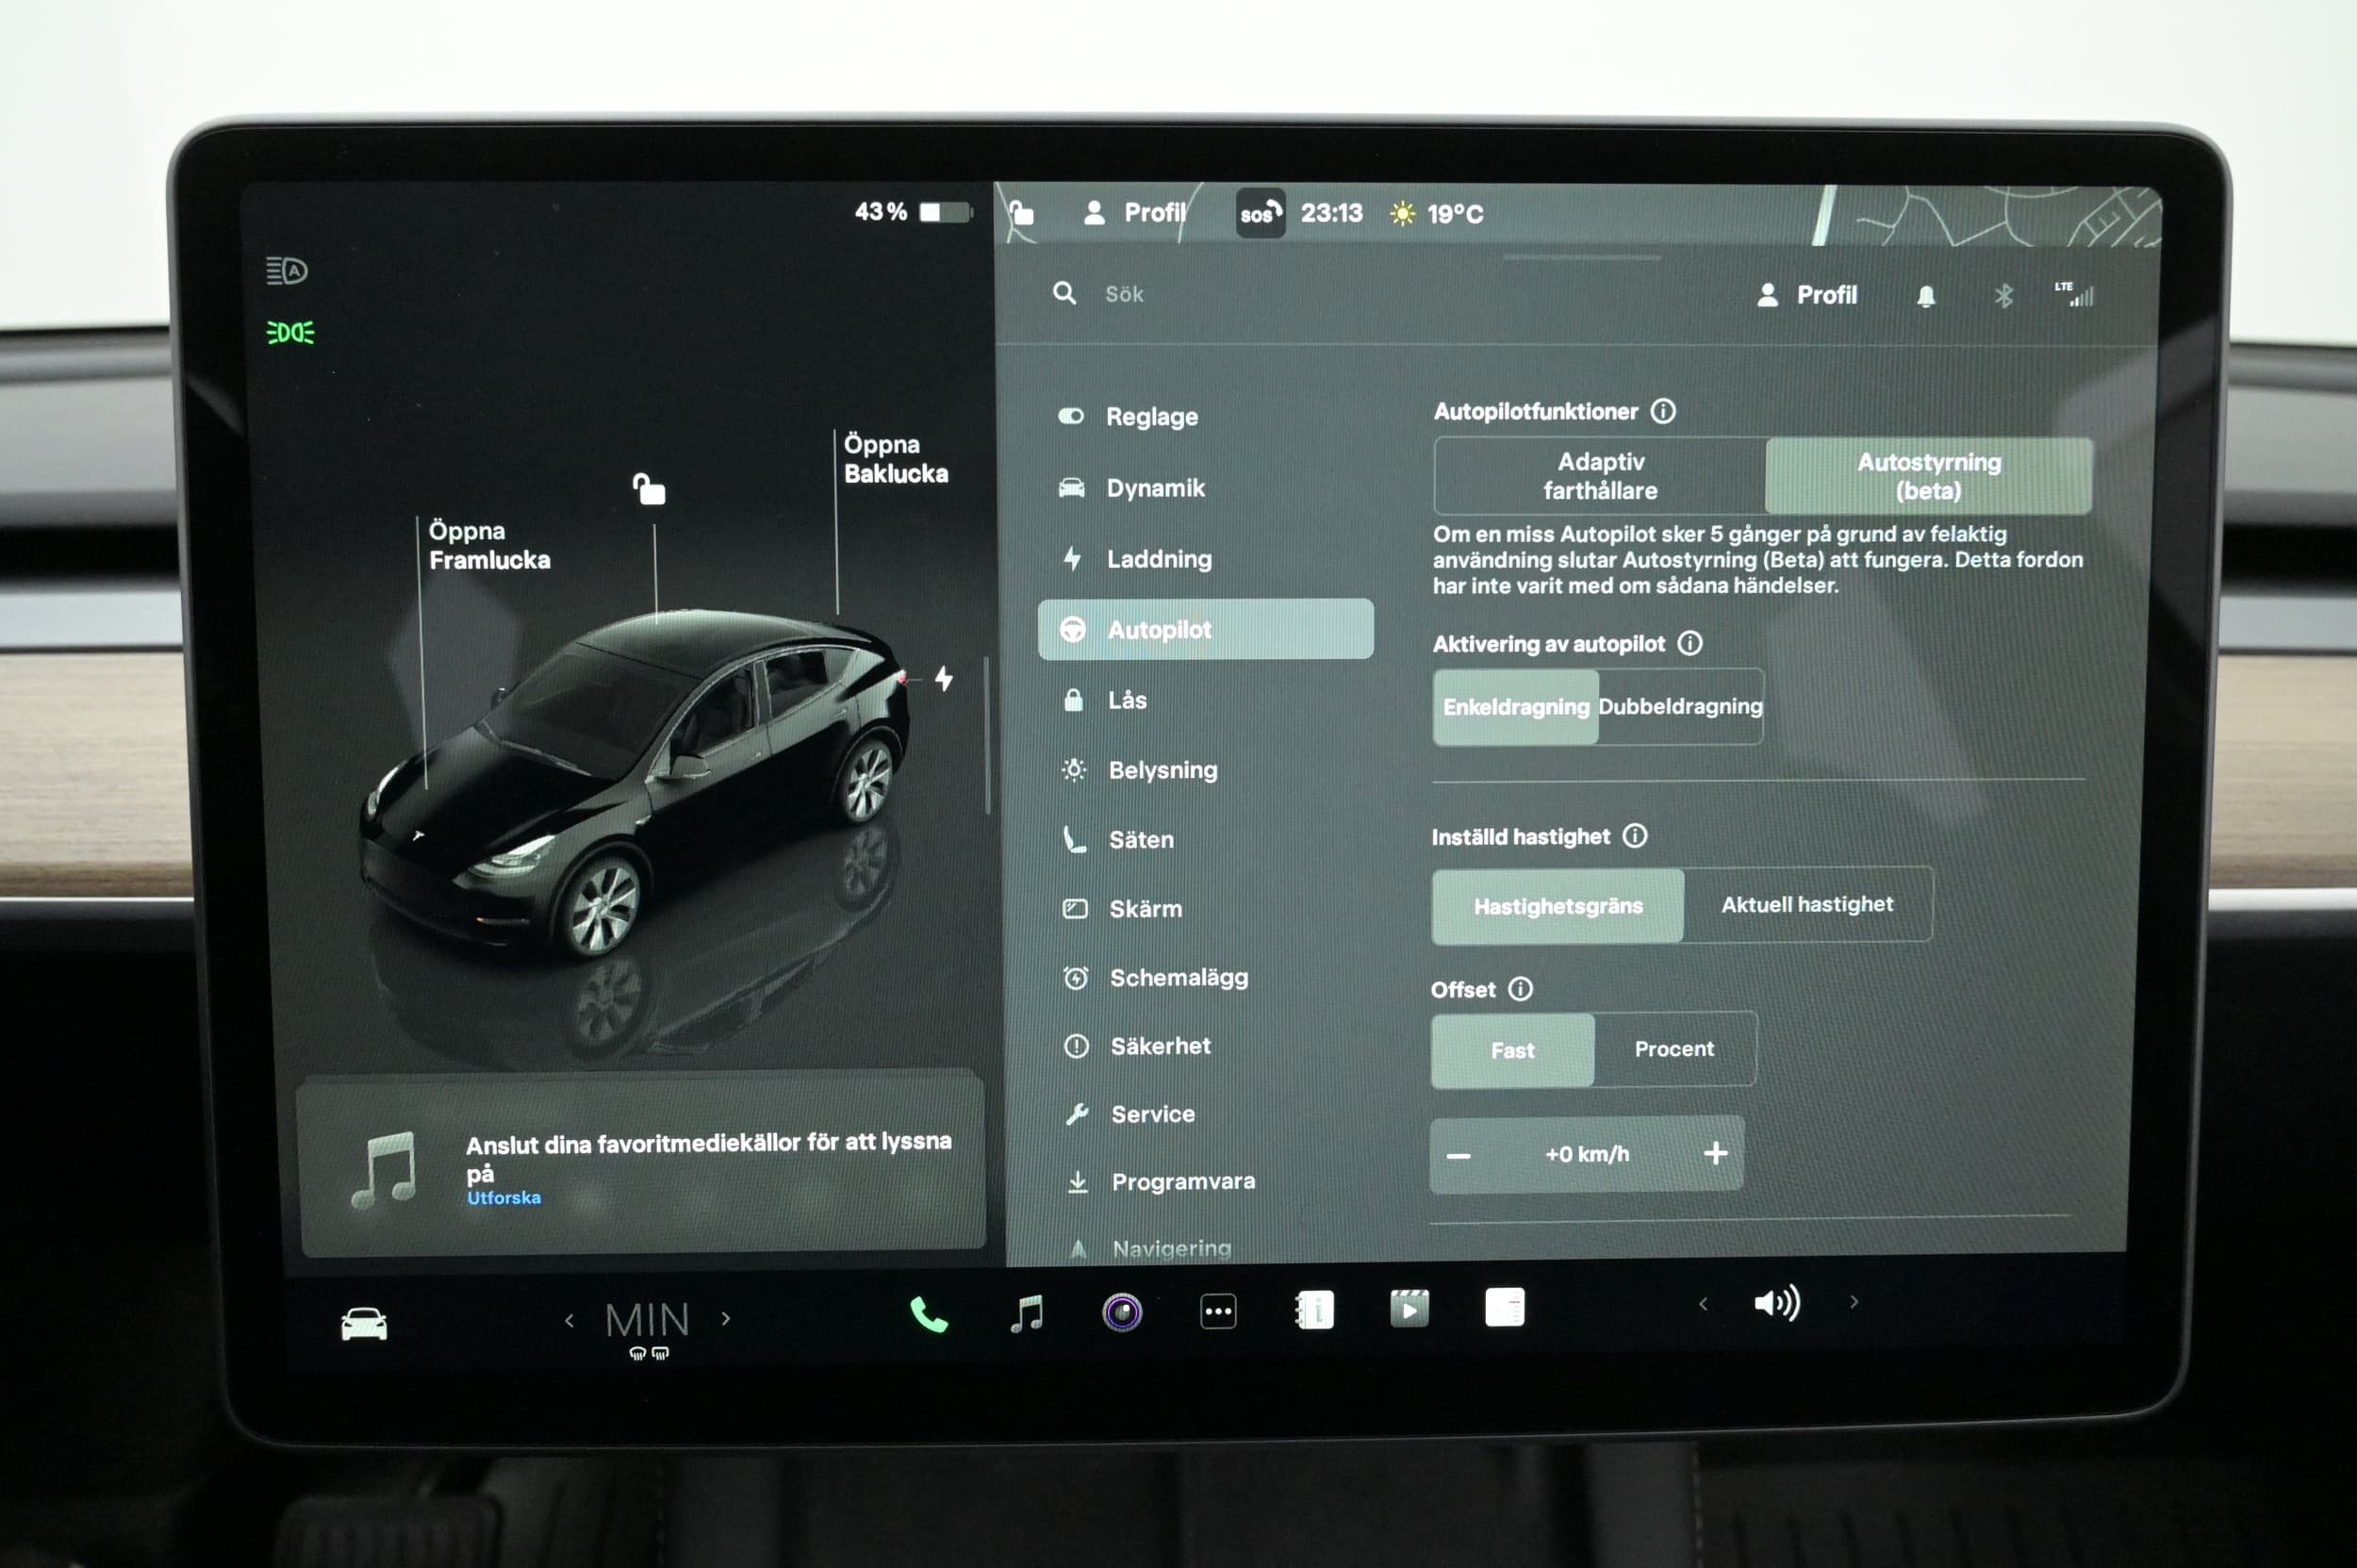This screenshot has height=1568, width=2357.
Task: Tap the unlock icon in status bar
Action: point(1020,212)
